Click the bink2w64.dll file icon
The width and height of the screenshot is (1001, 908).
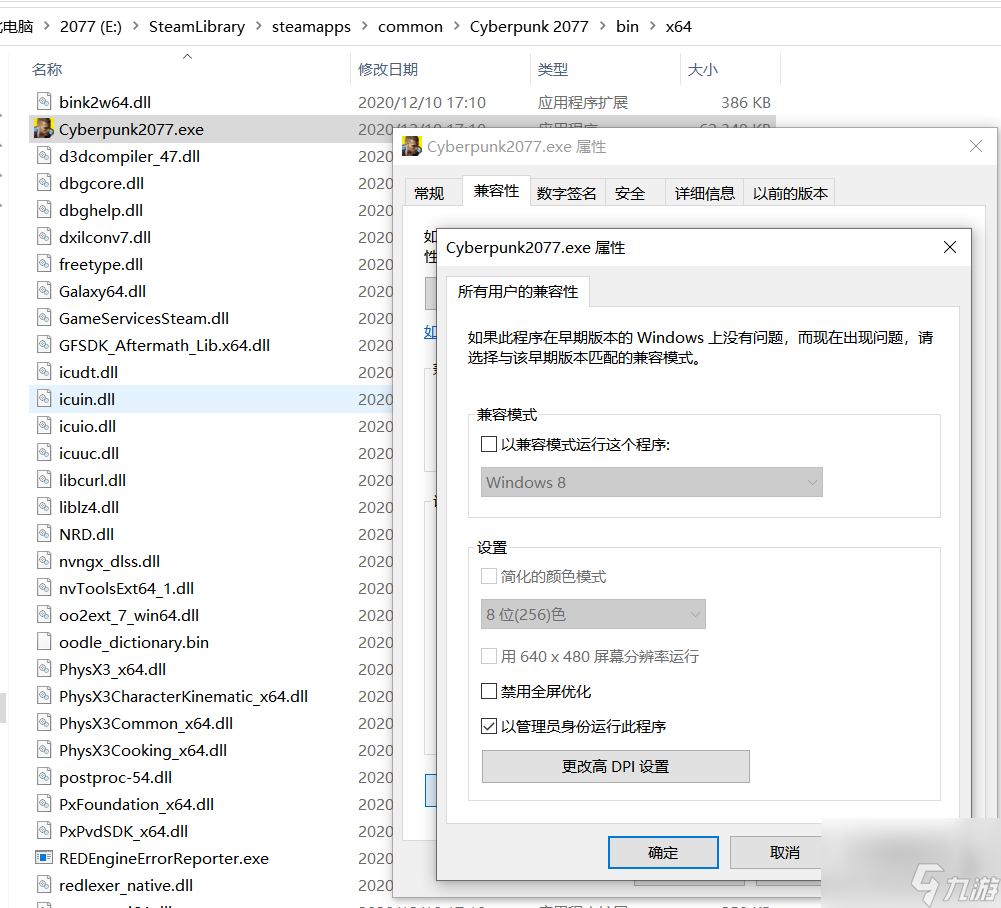click(x=44, y=102)
